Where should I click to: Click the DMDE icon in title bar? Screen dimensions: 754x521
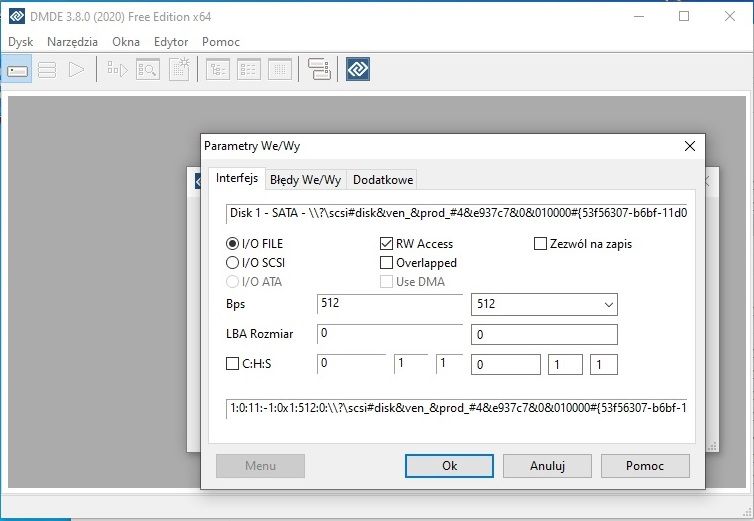17,16
